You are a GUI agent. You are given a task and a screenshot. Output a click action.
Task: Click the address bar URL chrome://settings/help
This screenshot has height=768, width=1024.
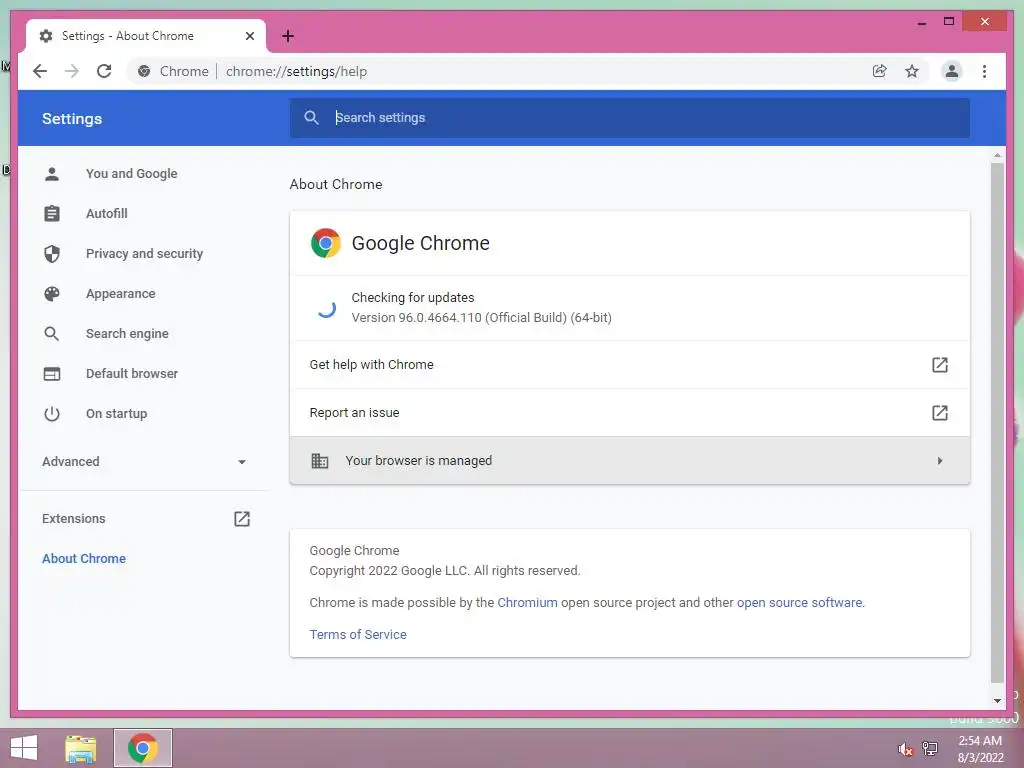pyautogui.click(x=296, y=71)
